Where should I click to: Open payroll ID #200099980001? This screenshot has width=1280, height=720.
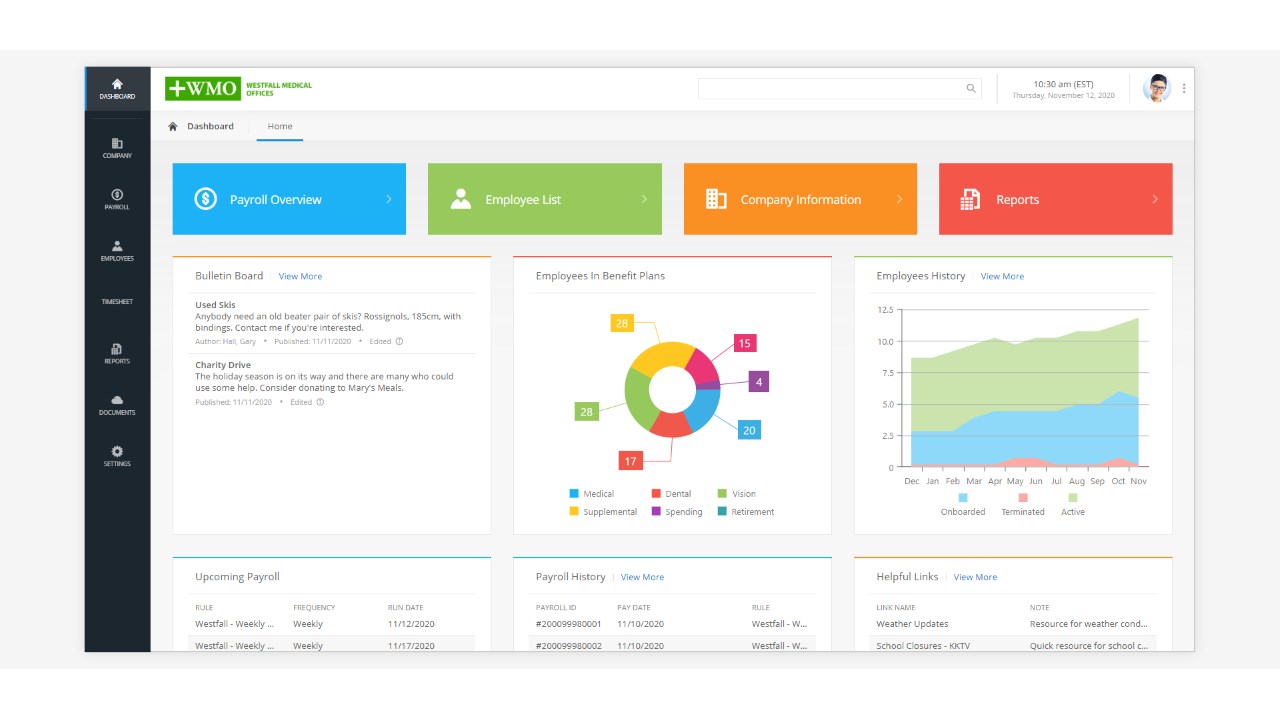click(569, 624)
